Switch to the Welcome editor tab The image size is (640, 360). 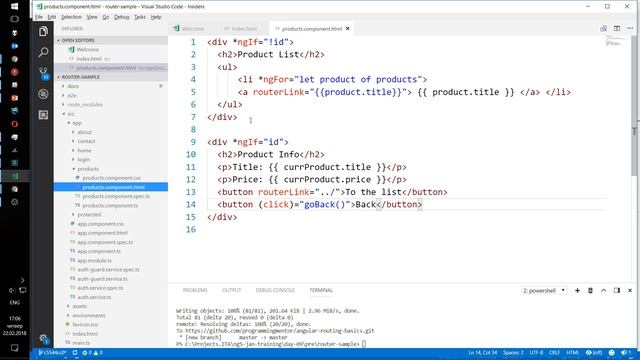pyautogui.click(x=189, y=29)
